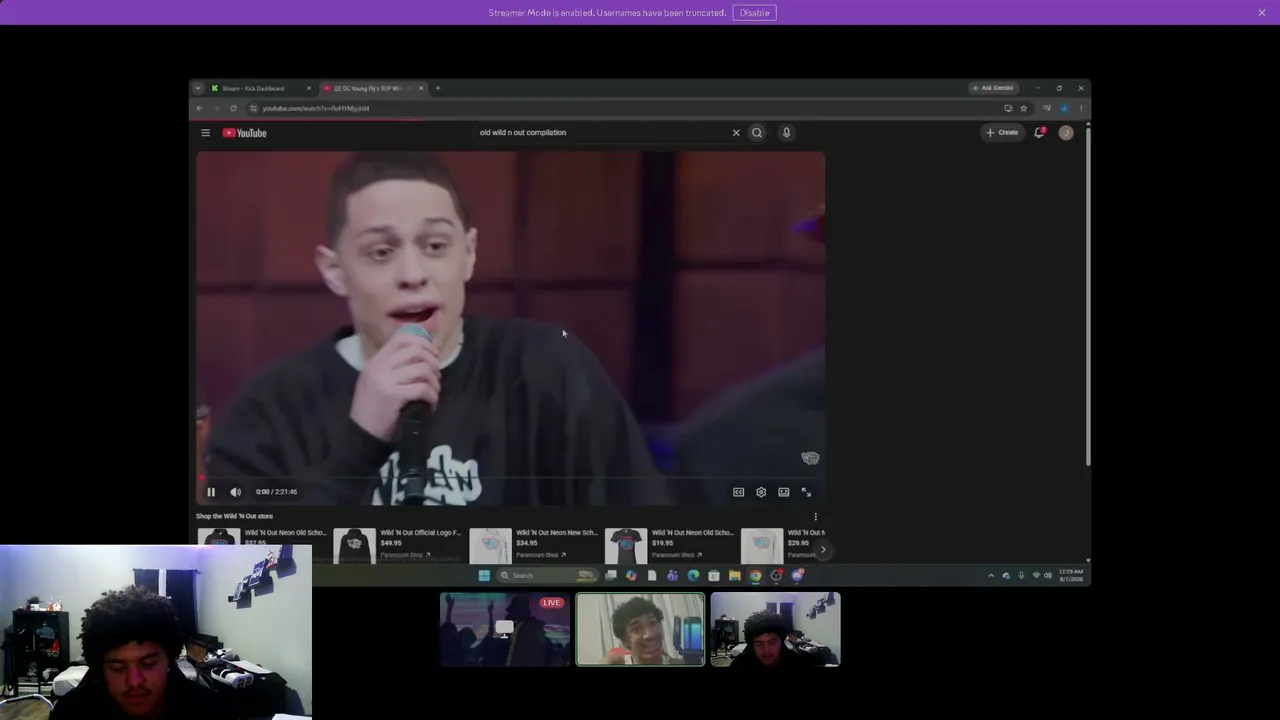
Task: Open the Chrome profile avatar
Action: coord(1064,108)
